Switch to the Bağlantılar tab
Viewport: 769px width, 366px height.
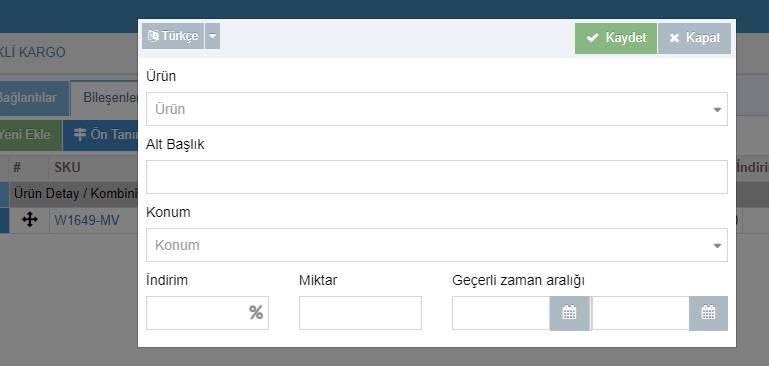[x=27, y=98]
